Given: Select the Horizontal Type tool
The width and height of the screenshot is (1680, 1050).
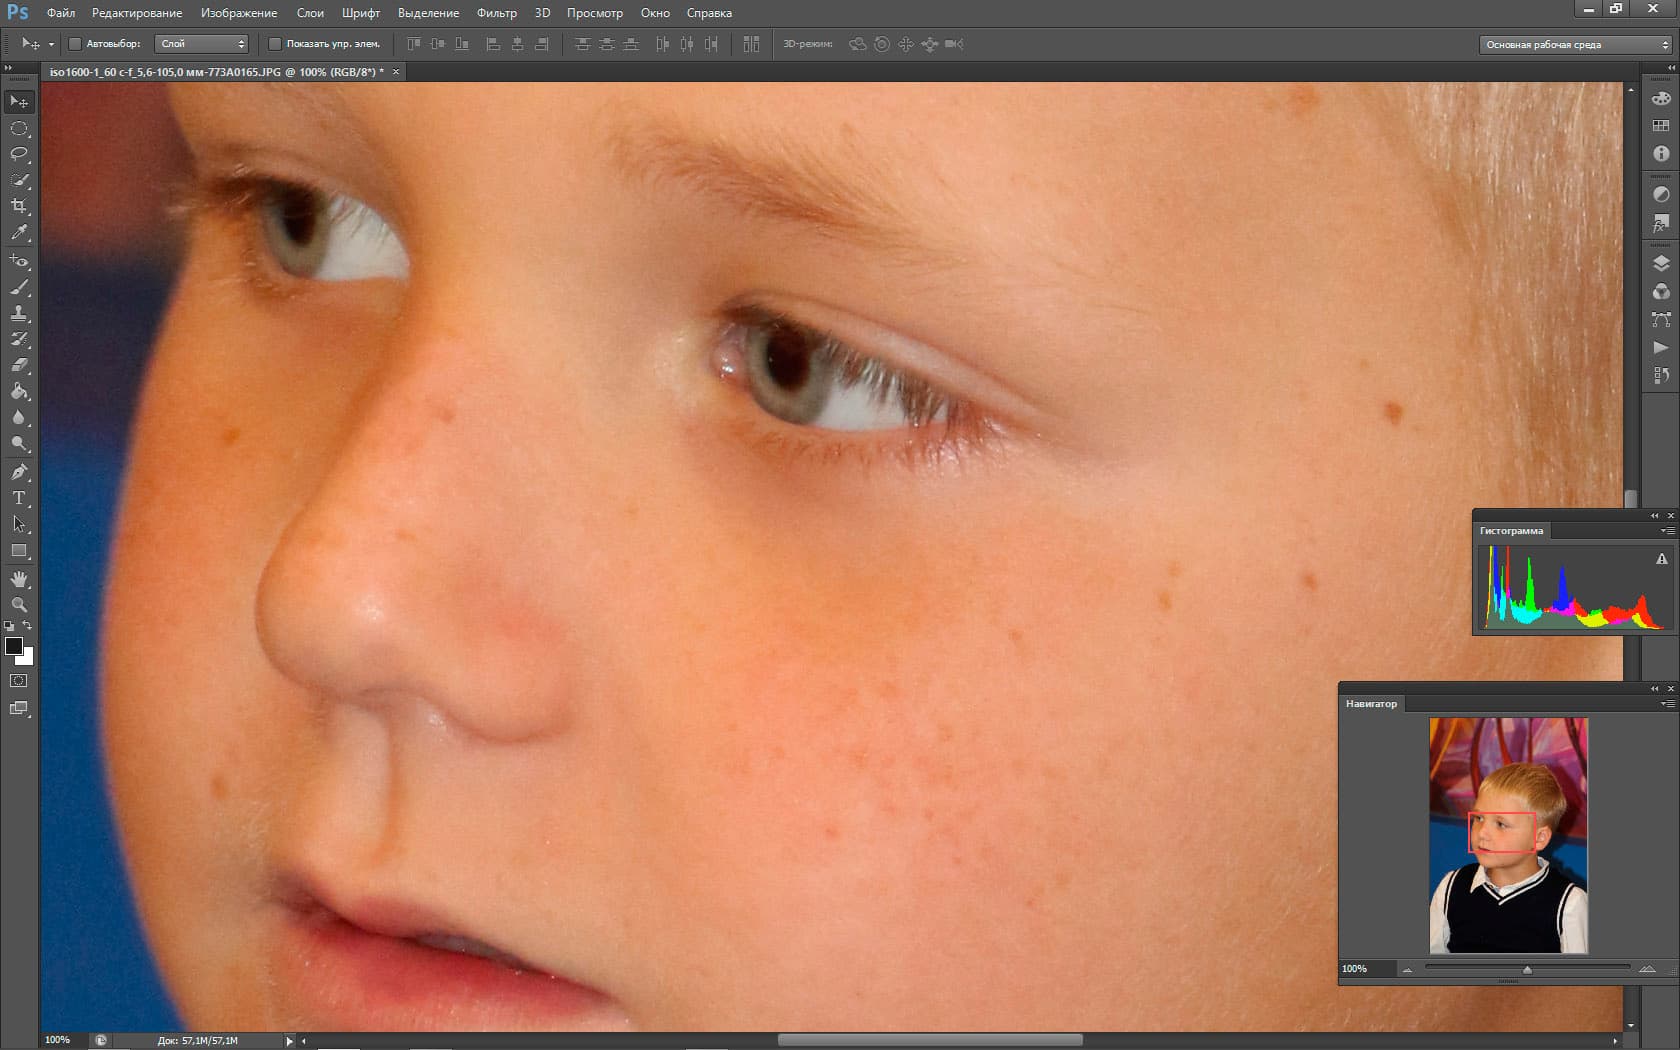Looking at the screenshot, I should [19, 498].
